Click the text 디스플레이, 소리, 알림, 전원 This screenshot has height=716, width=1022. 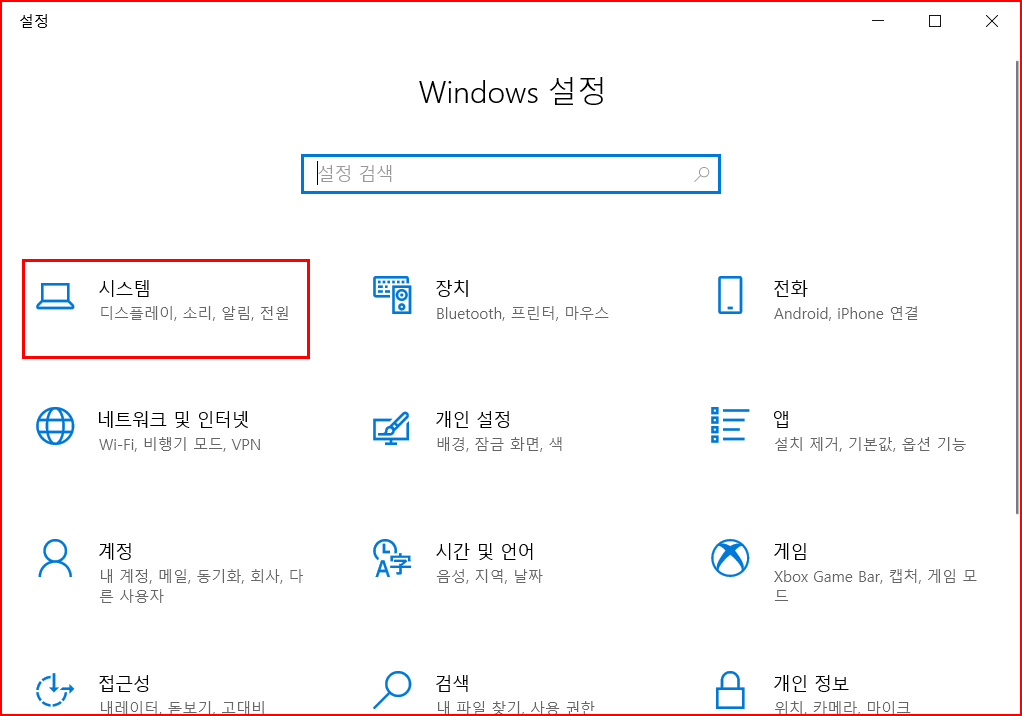(x=194, y=313)
